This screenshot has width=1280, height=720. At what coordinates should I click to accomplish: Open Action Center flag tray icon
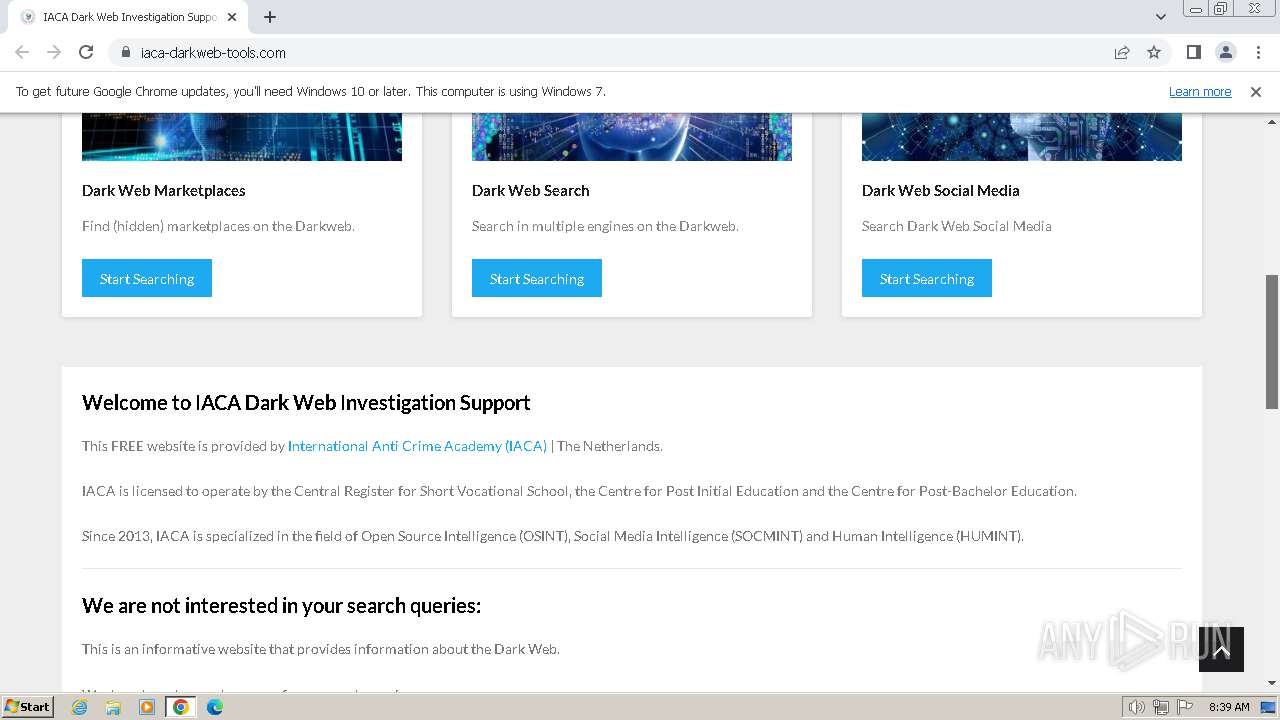tap(1185, 707)
